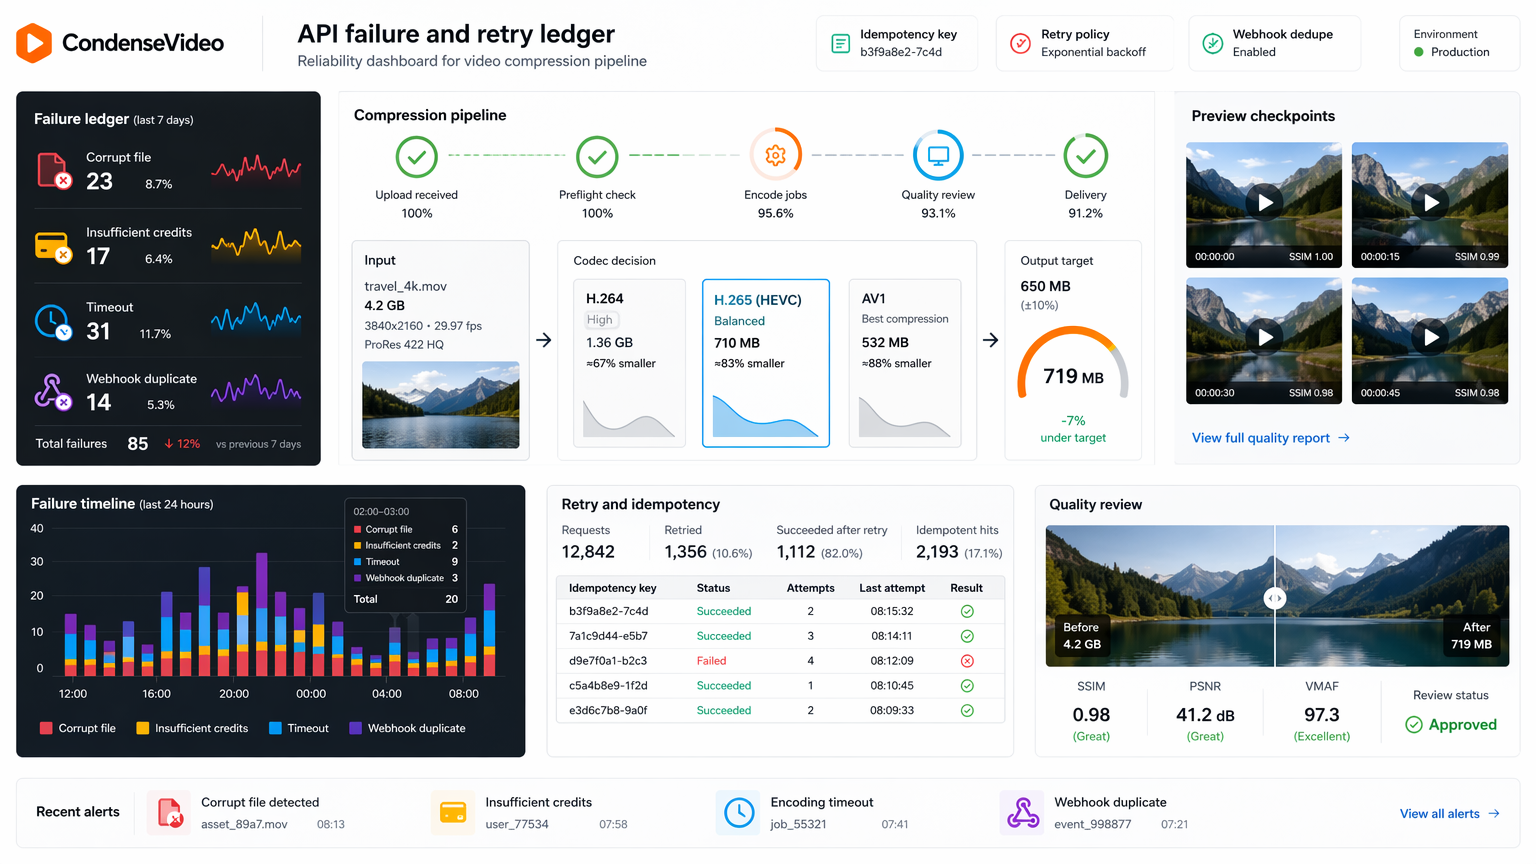This screenshot has height=864, width=1536.
Task: Click the timeout sparkline chart
Action: [256, 318]
